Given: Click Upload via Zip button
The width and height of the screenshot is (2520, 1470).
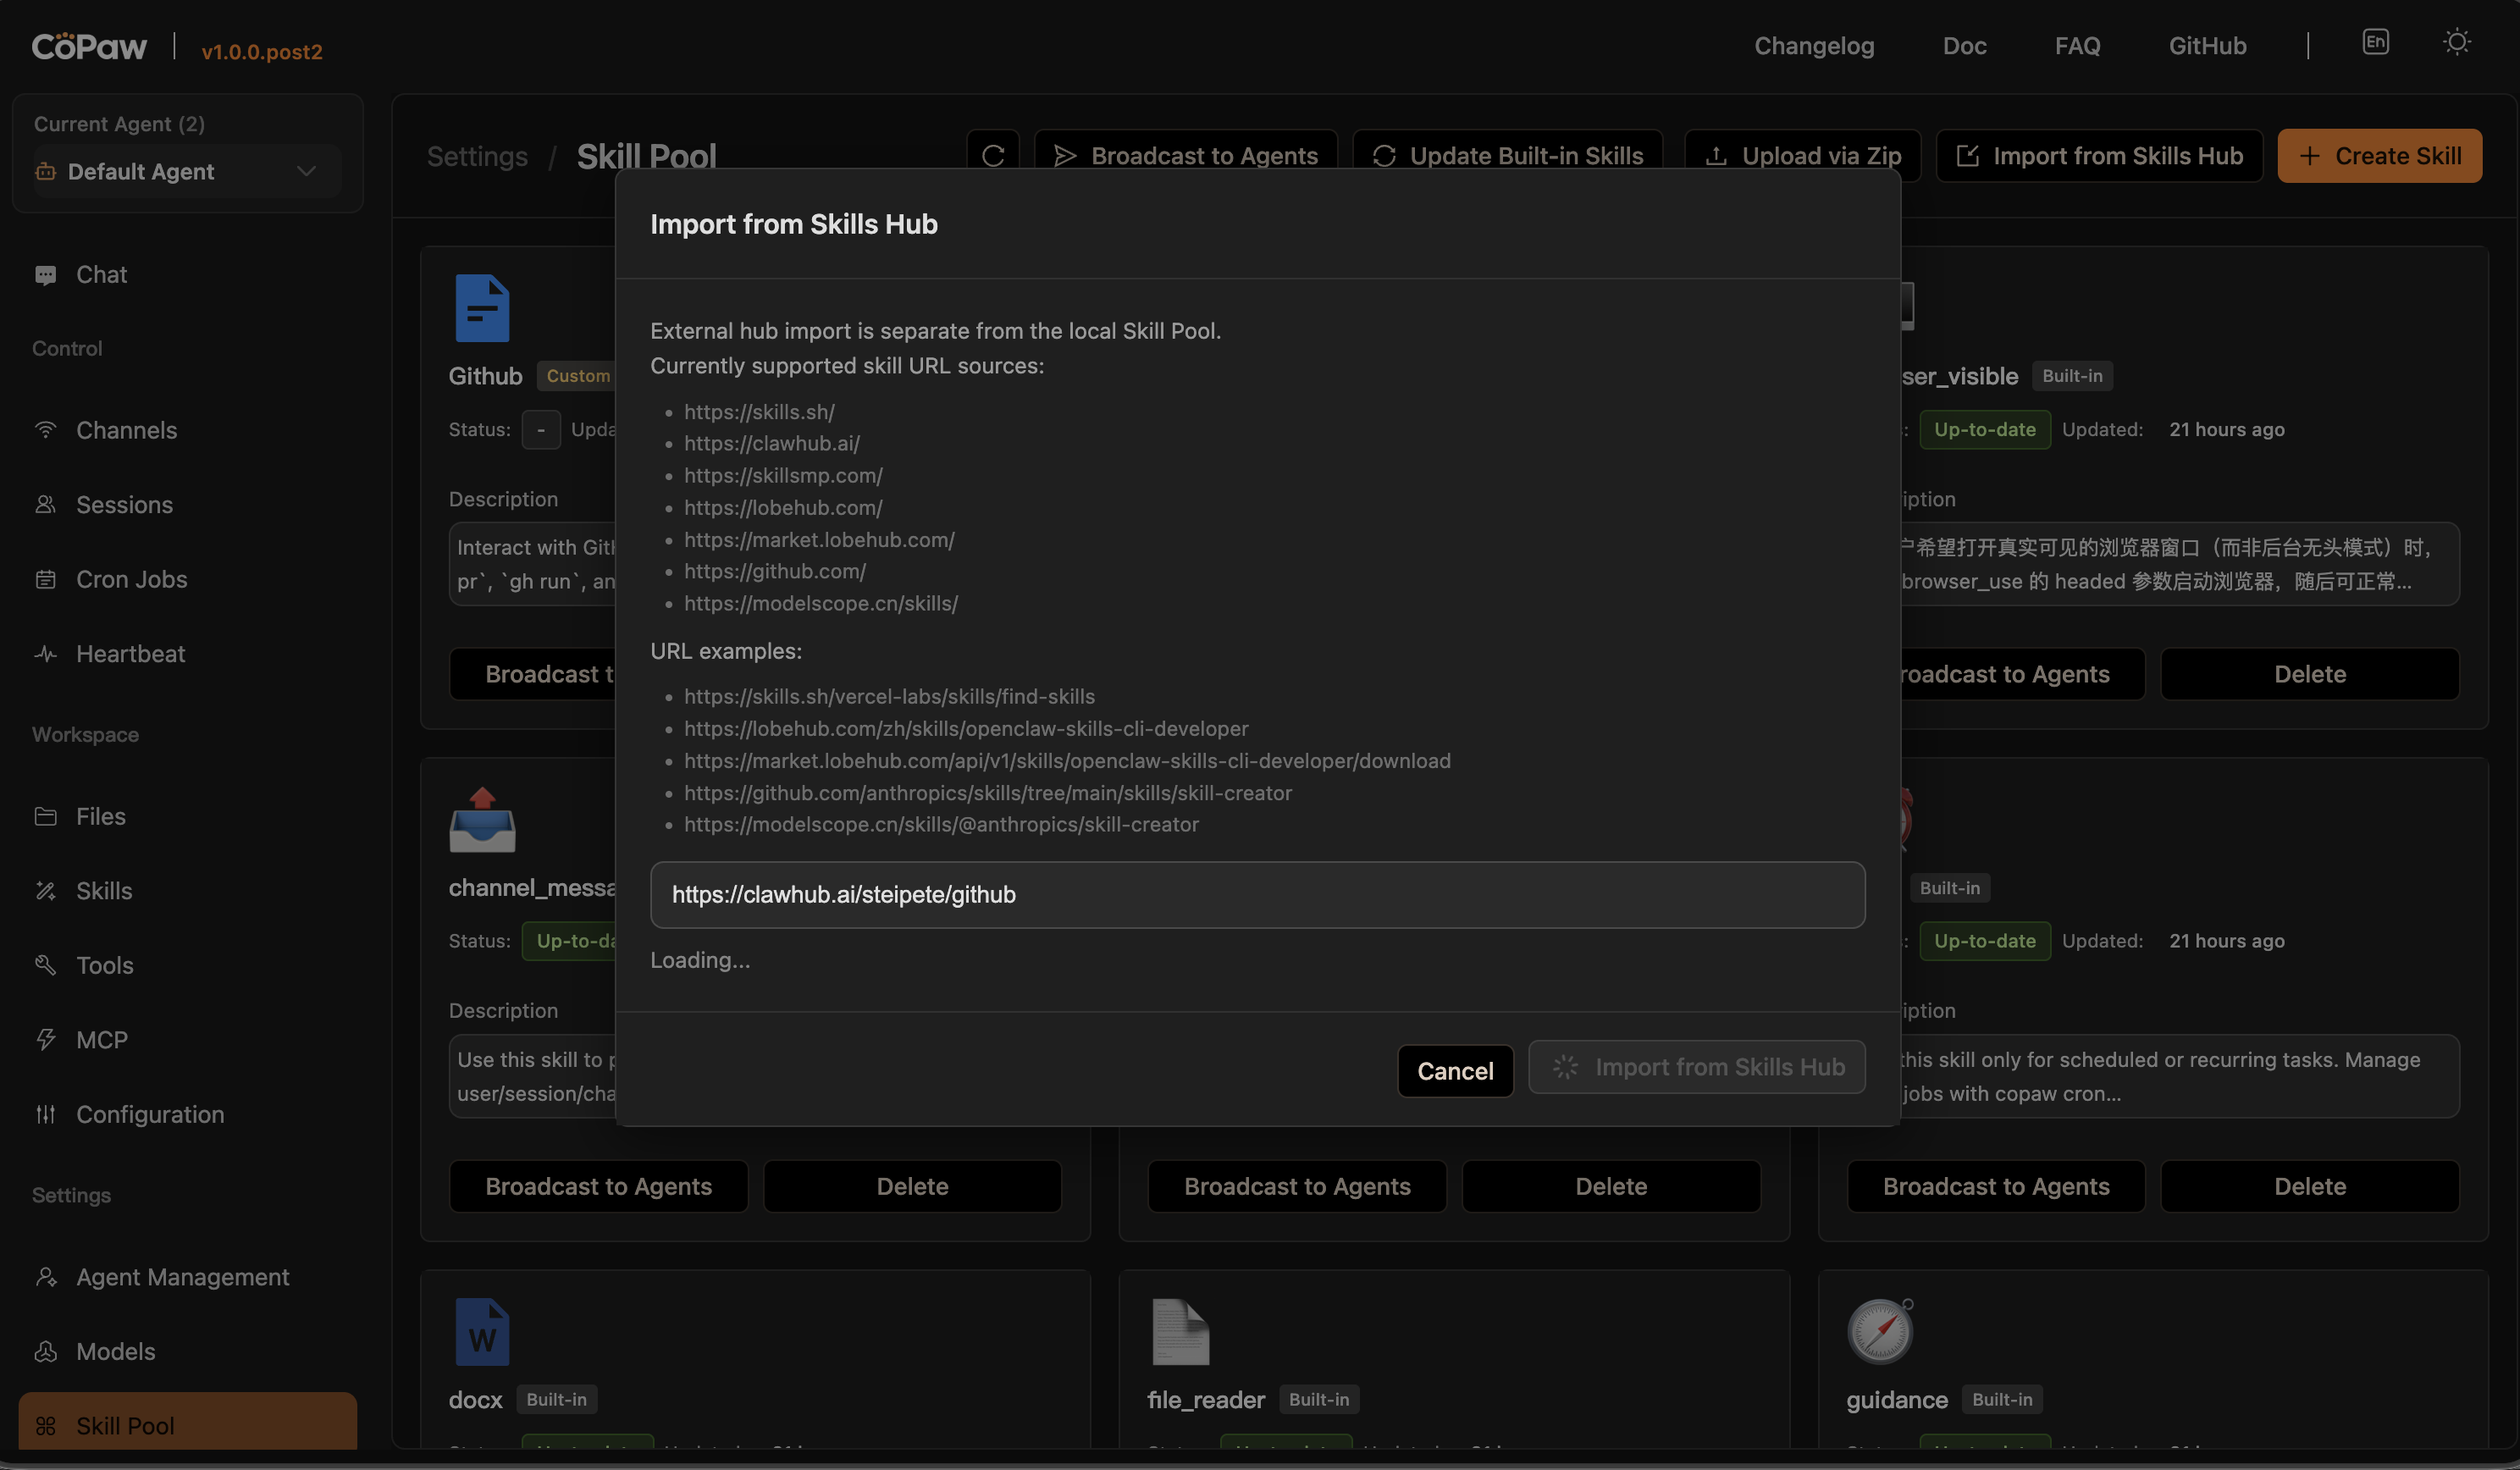Looking at the screenshot, I should point(1802,156).
